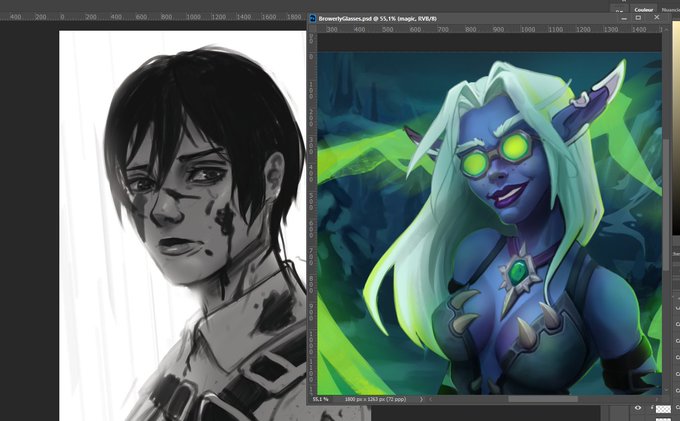The height and width of the screenshot is (421, 680).
Task: Toggle layer visibility eye icon
Action: tap(638, 408)
